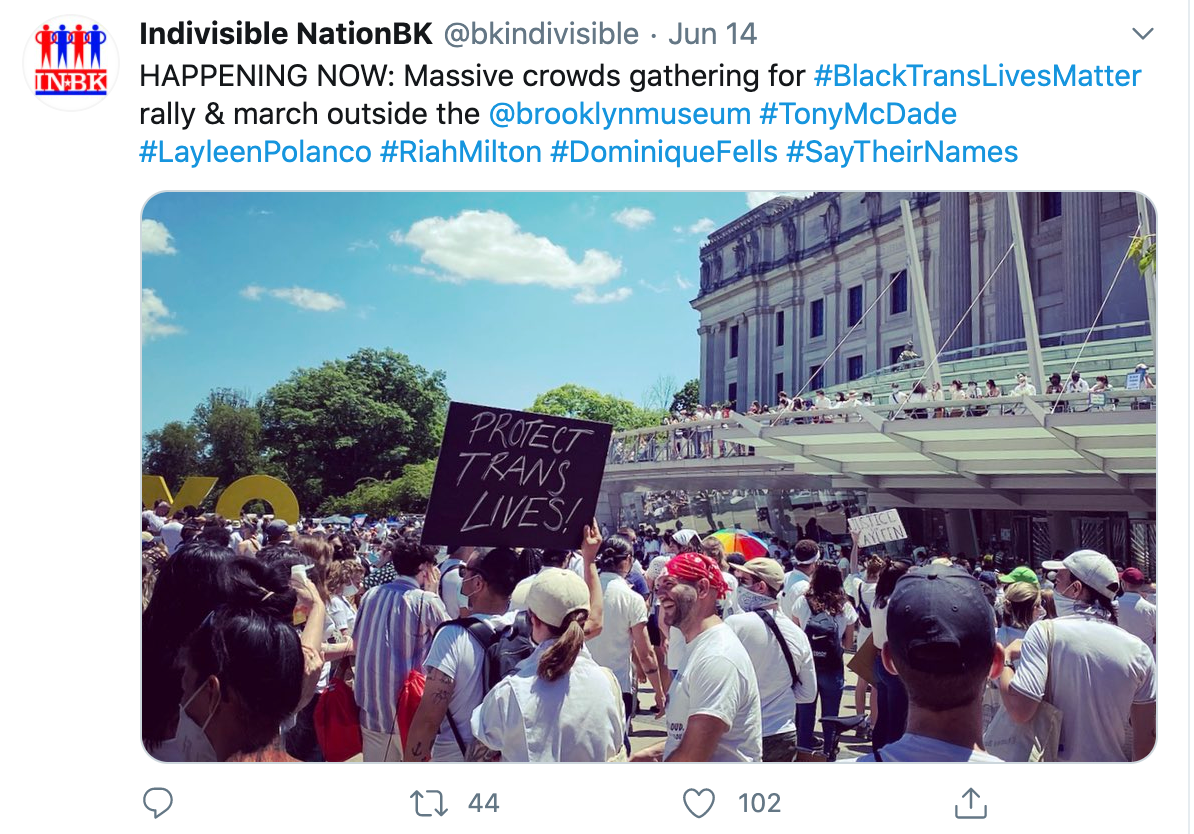Viewport: 1194px width, 834px height.
Task: Open the #TonyMcDade hashtag
Action: tap(857, 114)
